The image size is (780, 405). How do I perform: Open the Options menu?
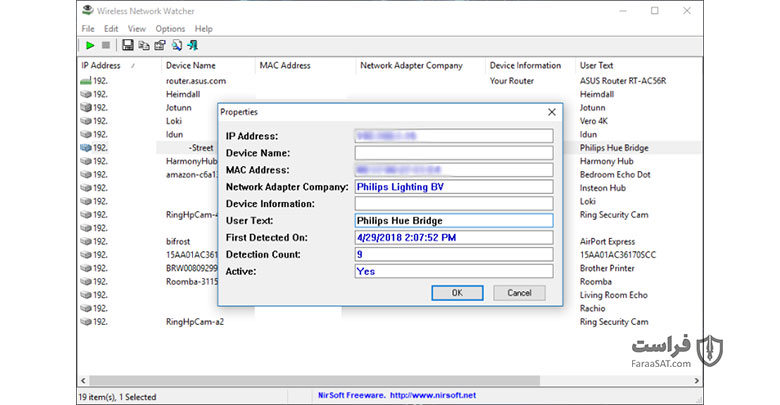170,29
